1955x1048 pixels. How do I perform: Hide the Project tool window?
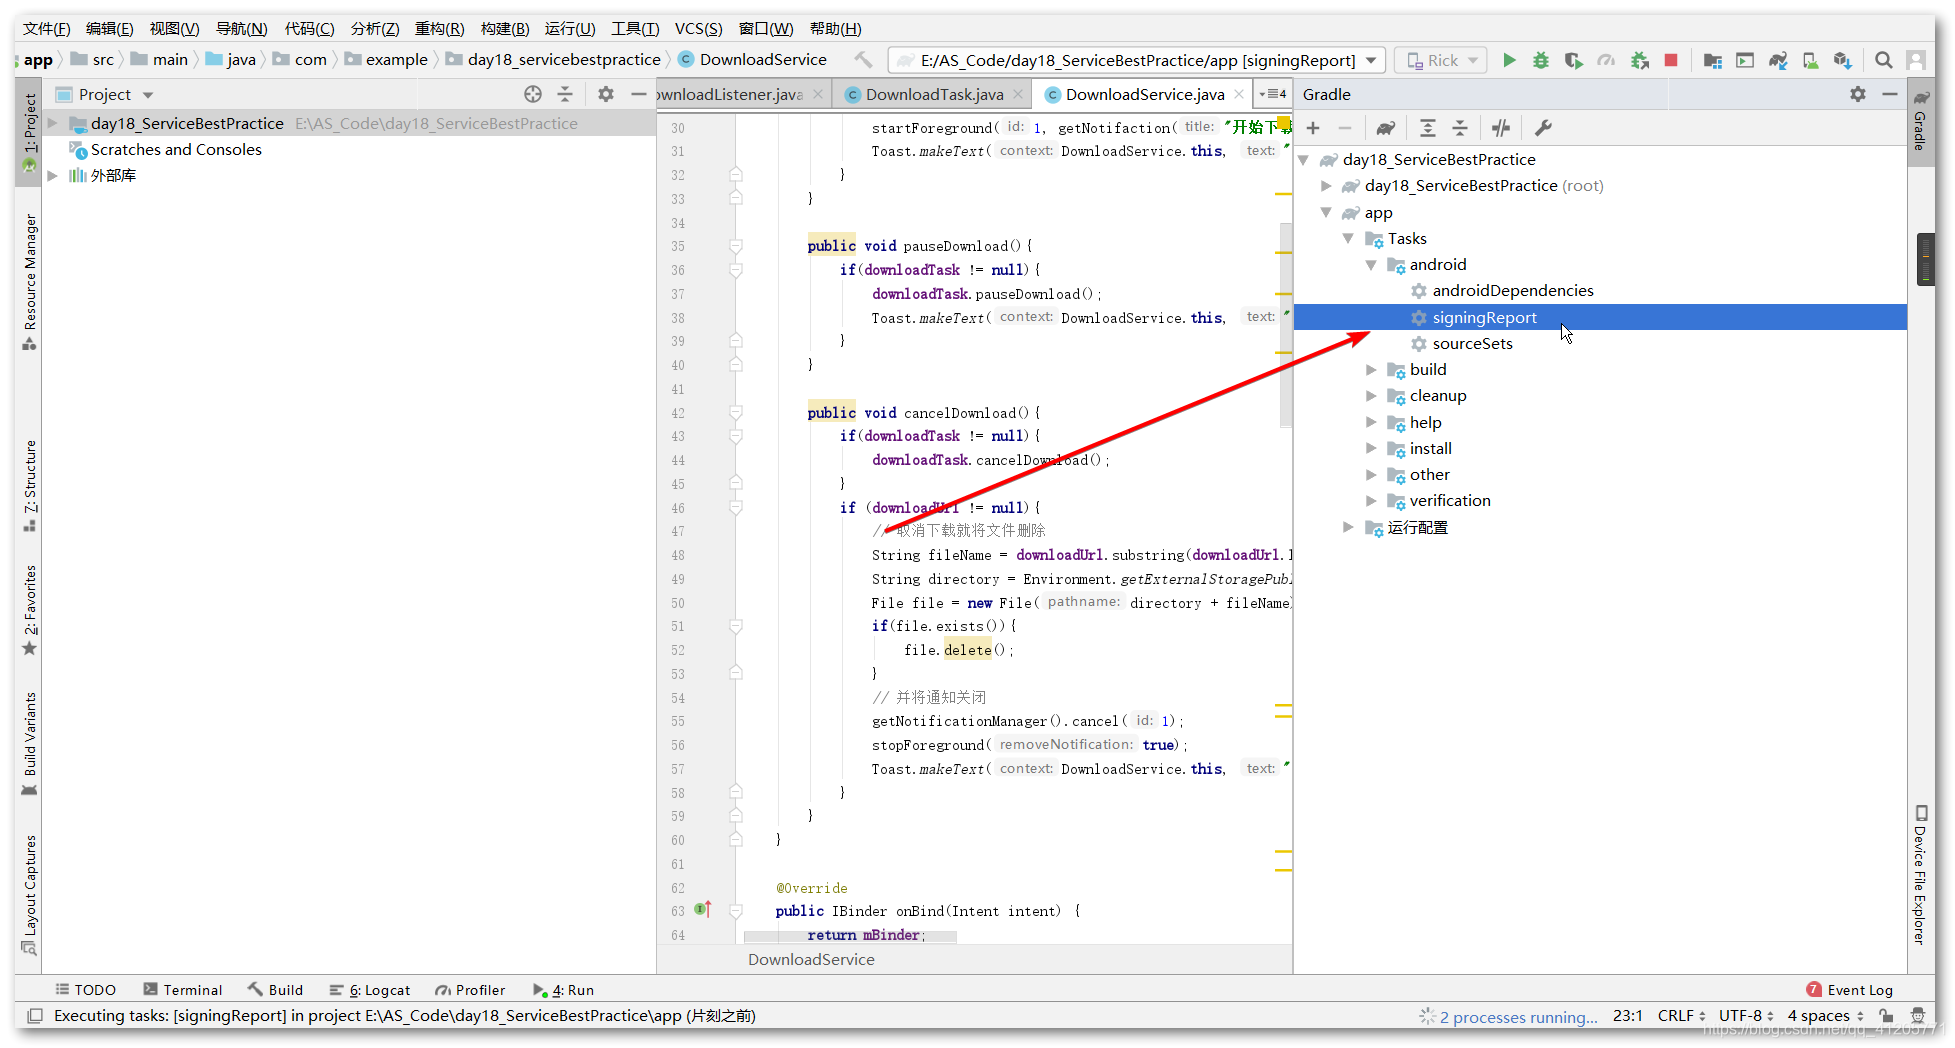[x=638, y=94]
